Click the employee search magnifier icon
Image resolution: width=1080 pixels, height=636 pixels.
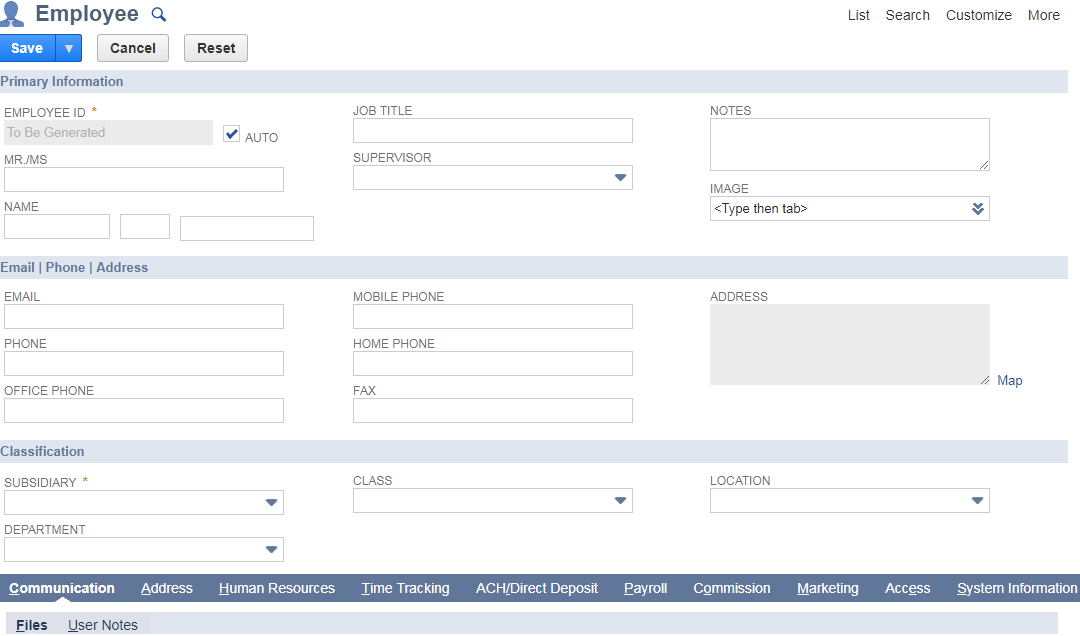pos(158,15)
